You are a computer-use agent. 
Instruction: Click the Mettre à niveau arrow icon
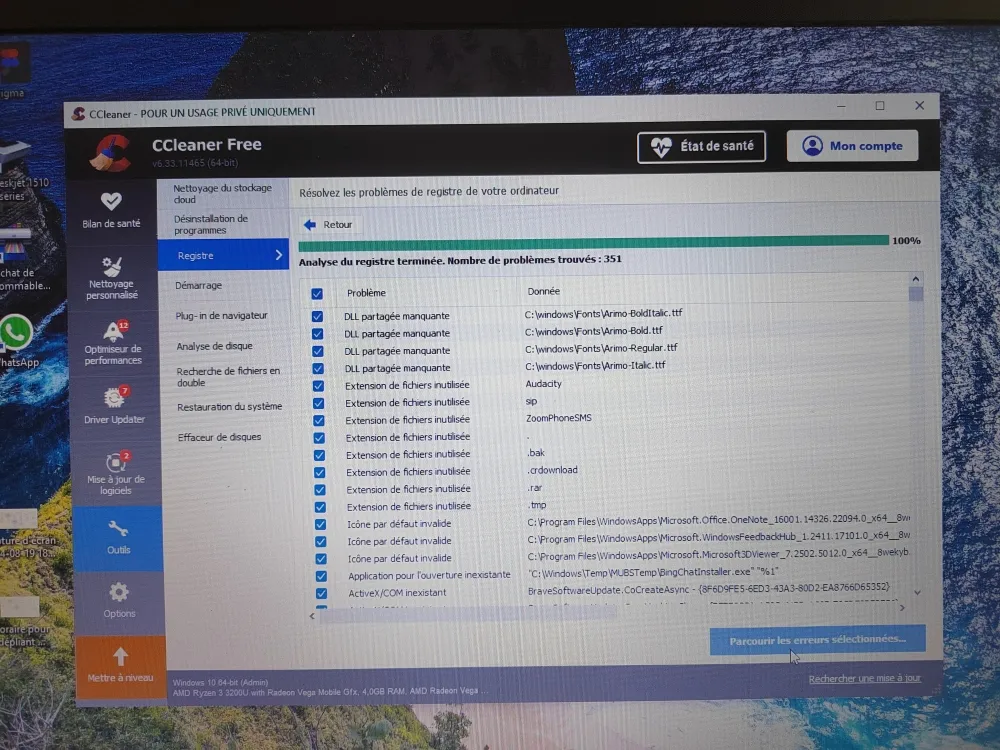pos(120,656)
